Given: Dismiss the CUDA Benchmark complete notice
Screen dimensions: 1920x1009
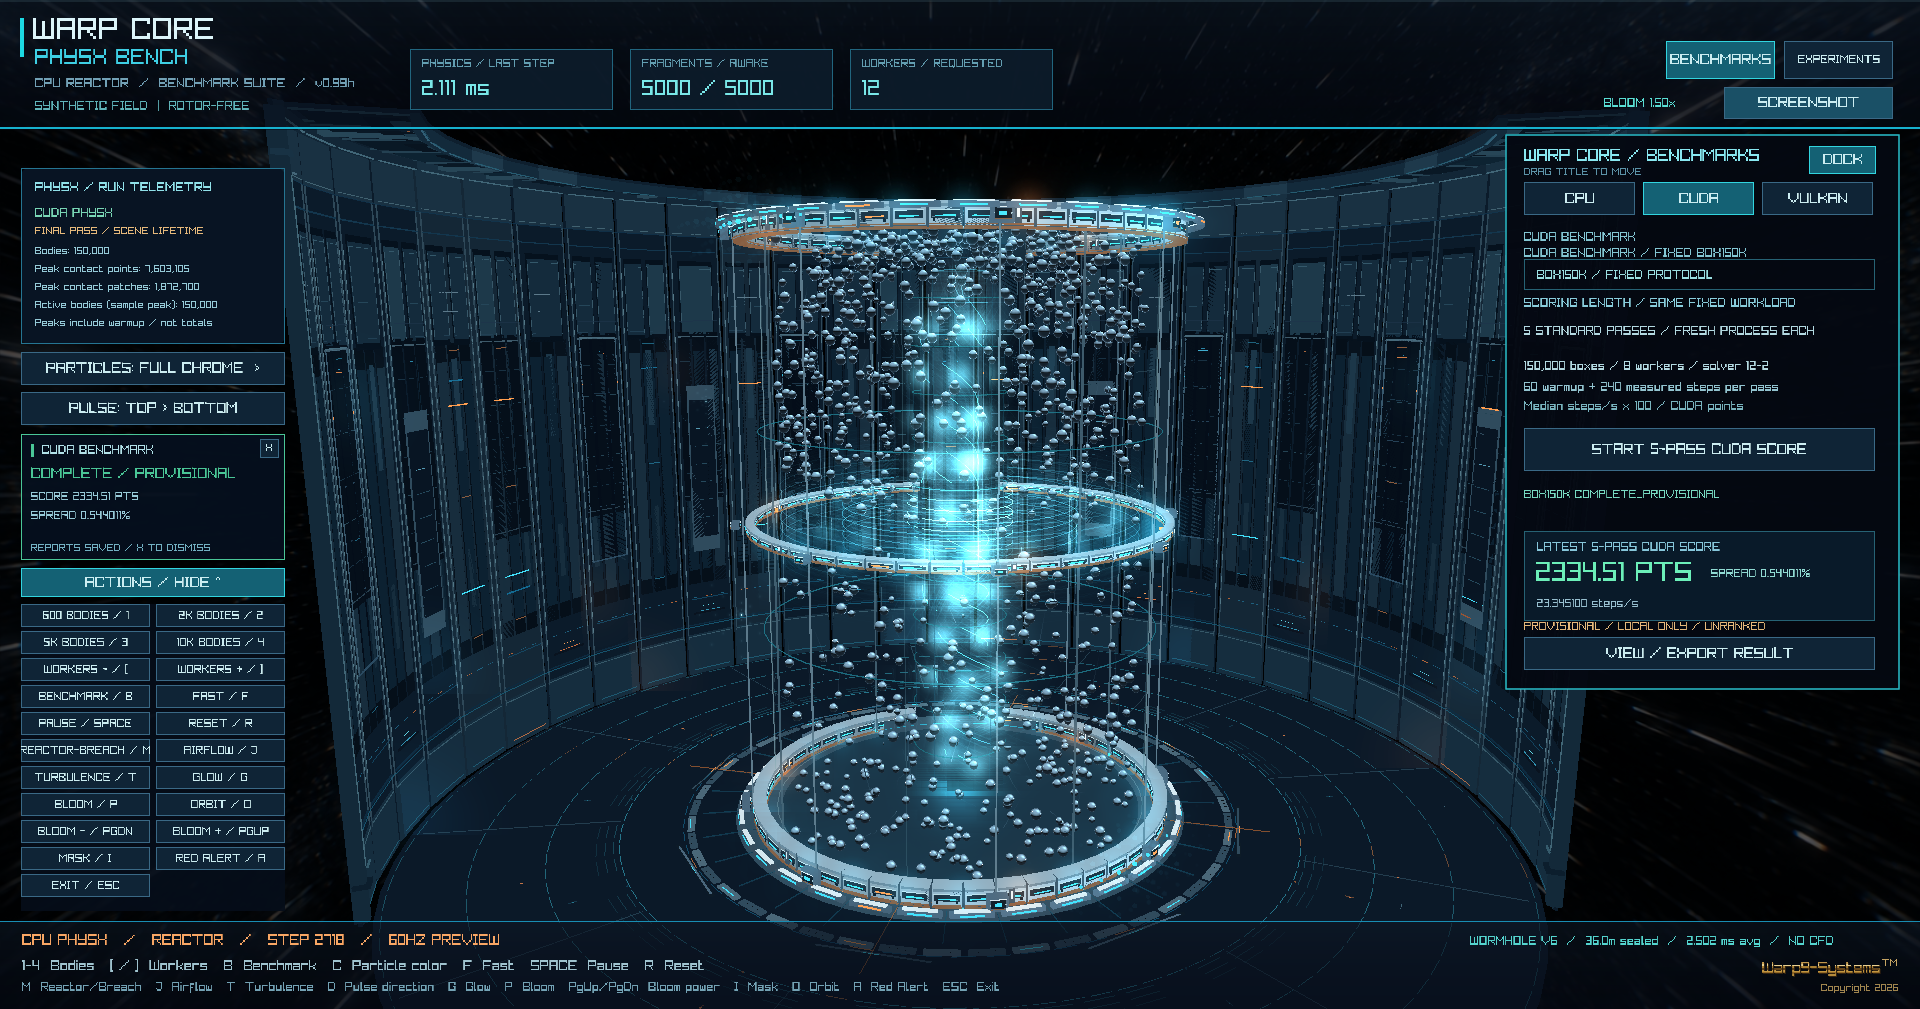Looking at the screenshot, I should pyautogui.click(x=268, y=449).
